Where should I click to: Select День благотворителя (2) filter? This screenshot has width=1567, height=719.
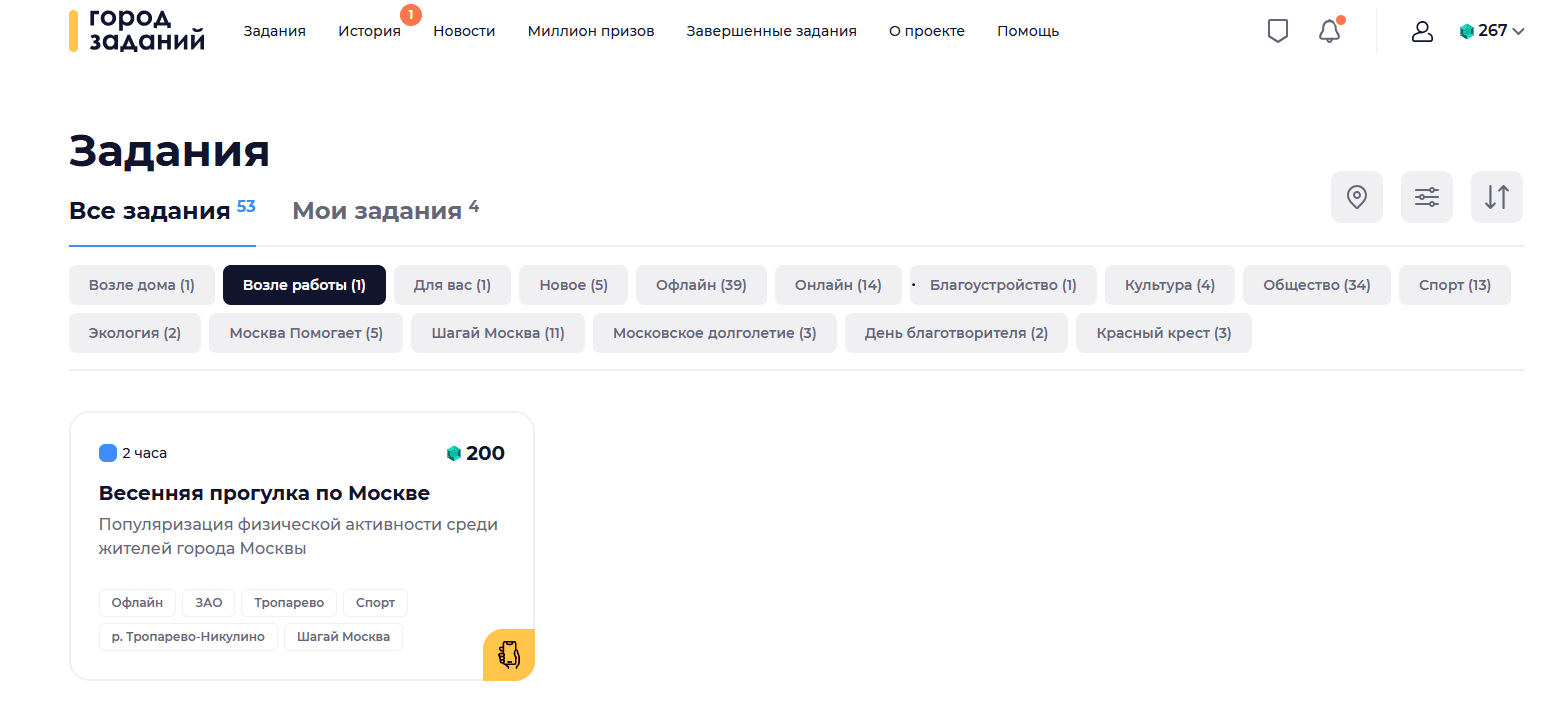coord(957,333)
